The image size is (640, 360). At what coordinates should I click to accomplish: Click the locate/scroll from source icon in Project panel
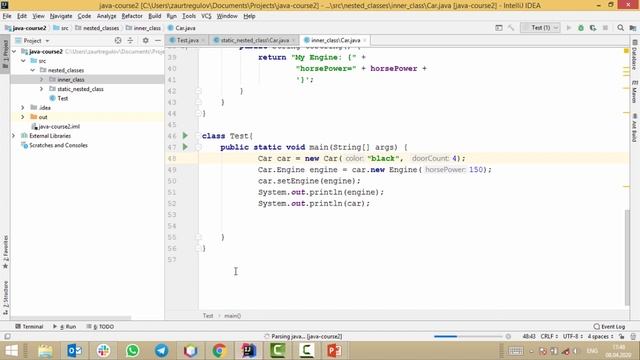[118, 40]
